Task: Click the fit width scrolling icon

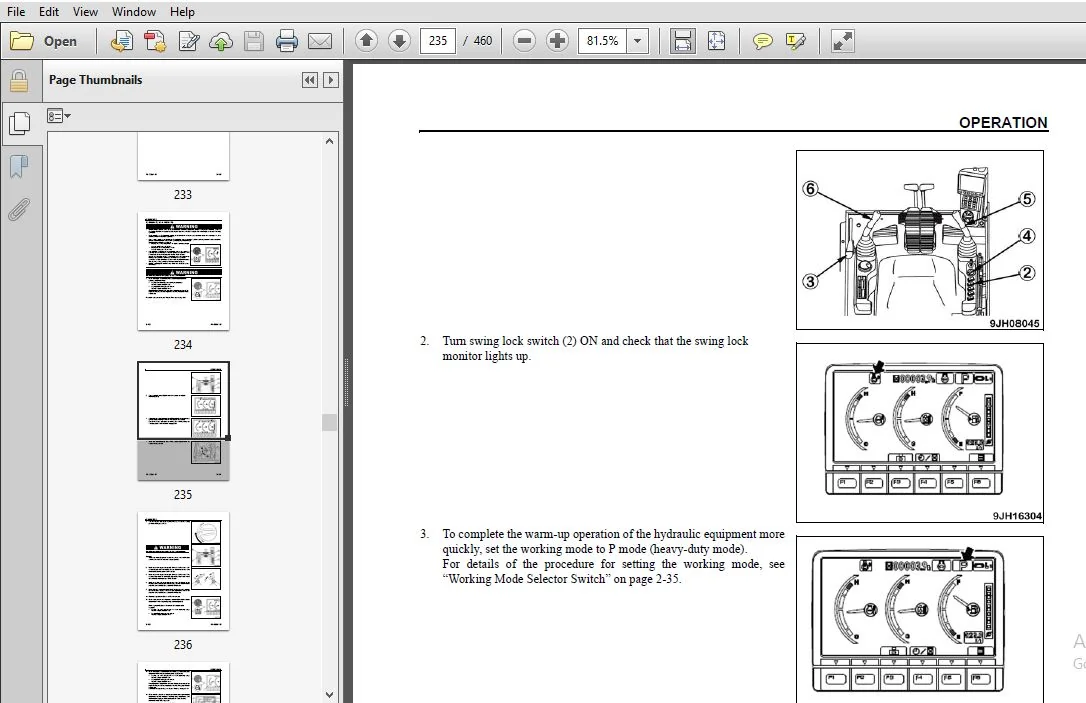Action: (x=682, y=41)
